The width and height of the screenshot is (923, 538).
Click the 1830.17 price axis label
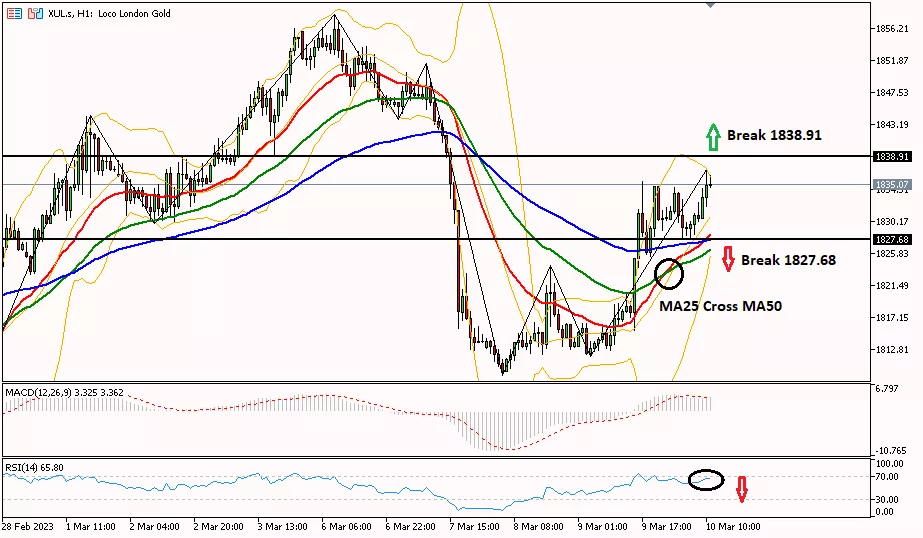892,221
